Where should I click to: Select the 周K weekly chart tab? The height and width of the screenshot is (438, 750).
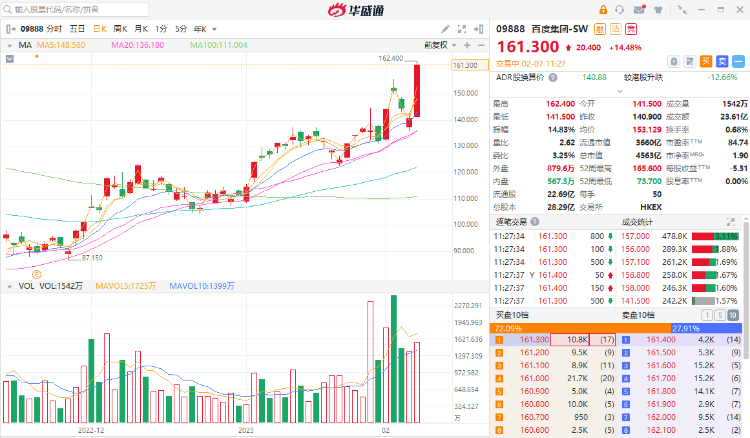point(121,29)
